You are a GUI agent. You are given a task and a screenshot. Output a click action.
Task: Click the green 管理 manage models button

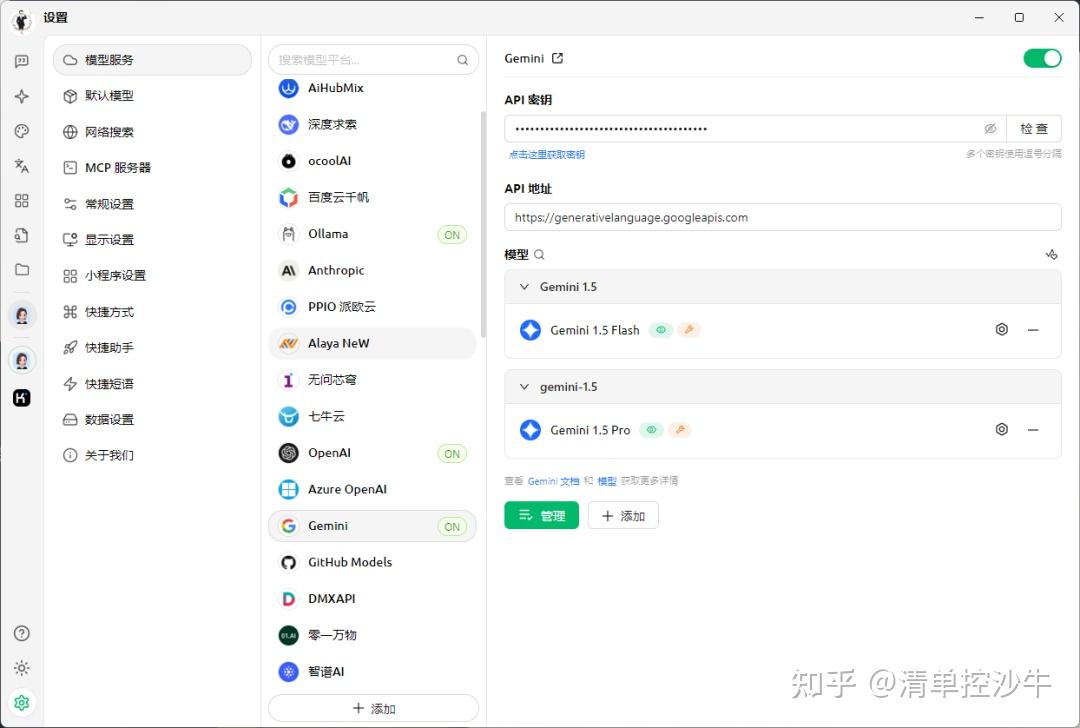[x=541, y=515]
